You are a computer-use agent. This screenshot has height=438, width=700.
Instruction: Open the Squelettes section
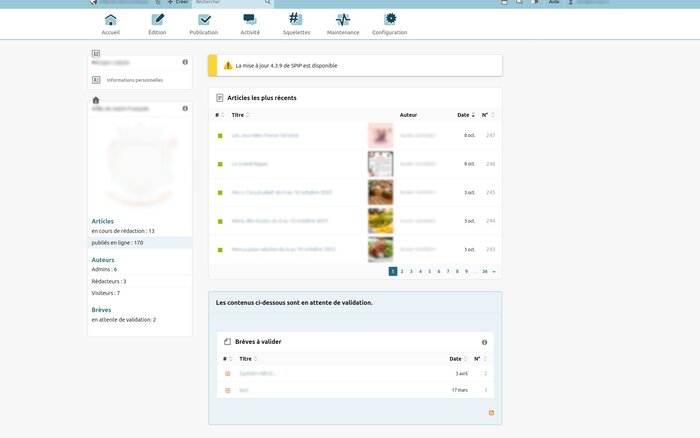295,24
